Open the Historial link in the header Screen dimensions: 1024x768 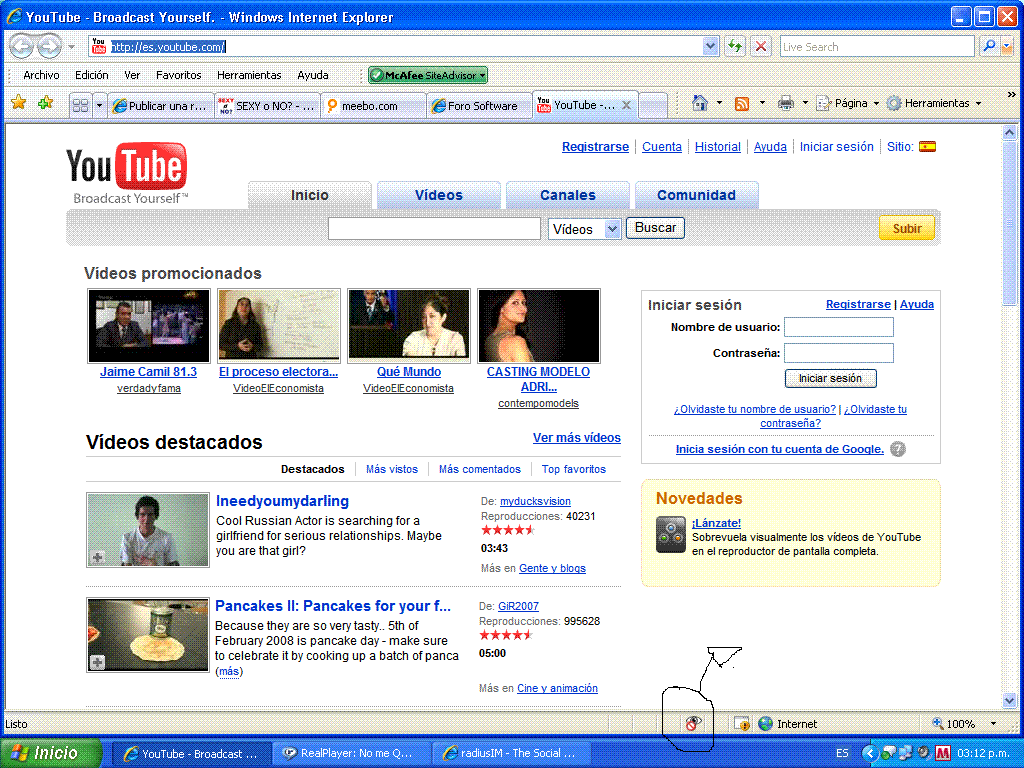[x=718, y=147]
